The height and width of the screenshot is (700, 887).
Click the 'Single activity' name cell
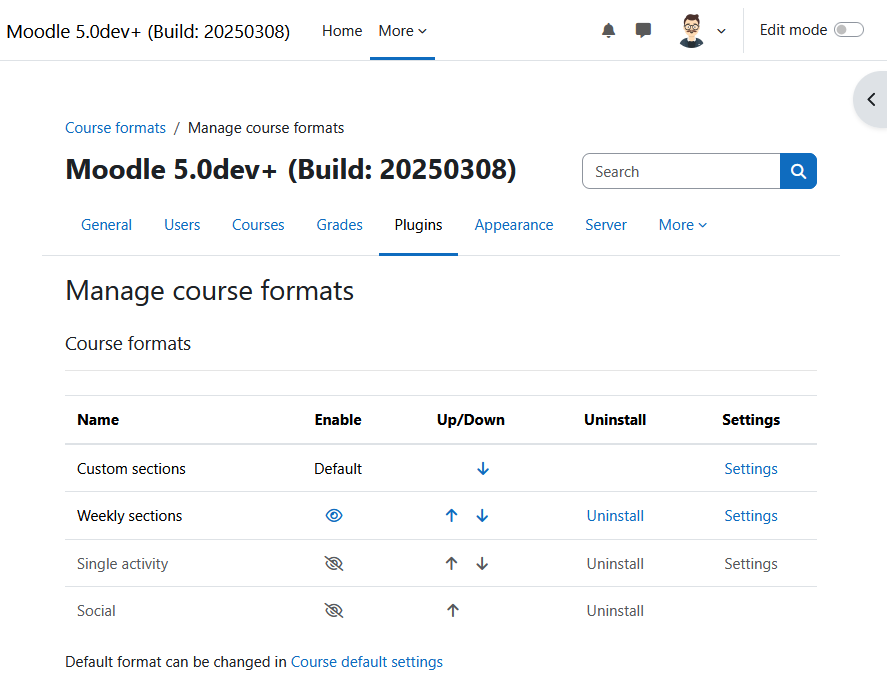point(123,564)
